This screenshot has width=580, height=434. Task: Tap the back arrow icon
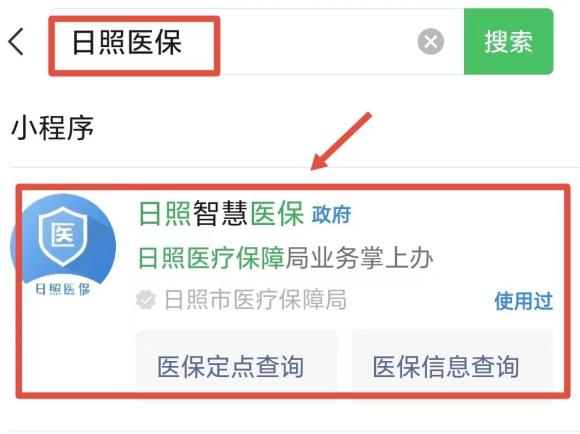click(x=16, y=41)
